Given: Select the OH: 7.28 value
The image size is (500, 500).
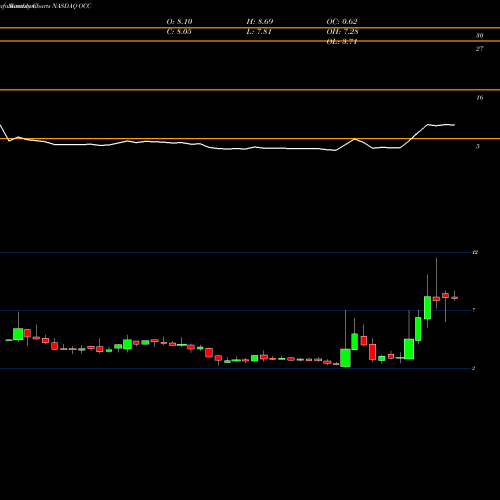Looking at the screenshot, I should (342, 32).
